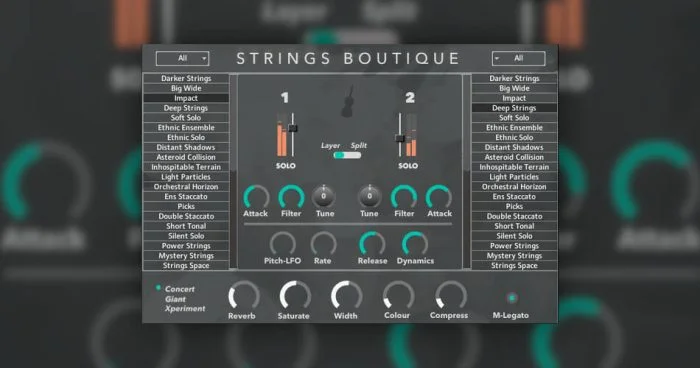Select Strings Space in left list
Viewport: 700px width, 368px height.
pyautogui.click(x=186, y=265)
